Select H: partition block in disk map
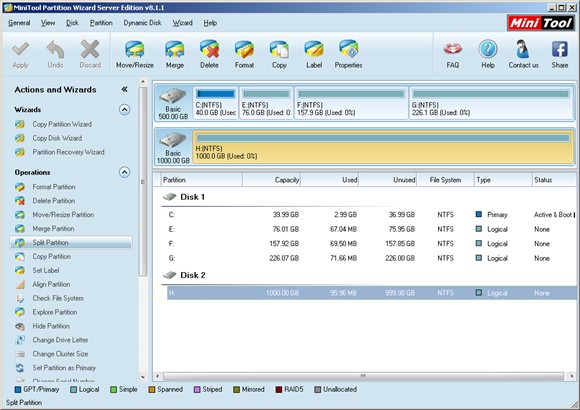The width and height of the screenshot is (580, 410). point(383,147)
